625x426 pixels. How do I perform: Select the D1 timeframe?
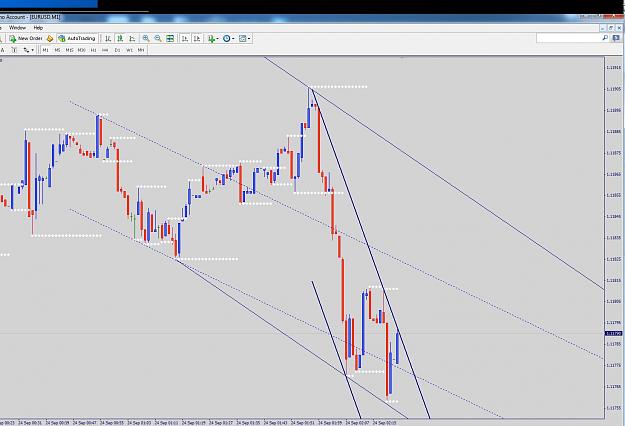point(117,50)
